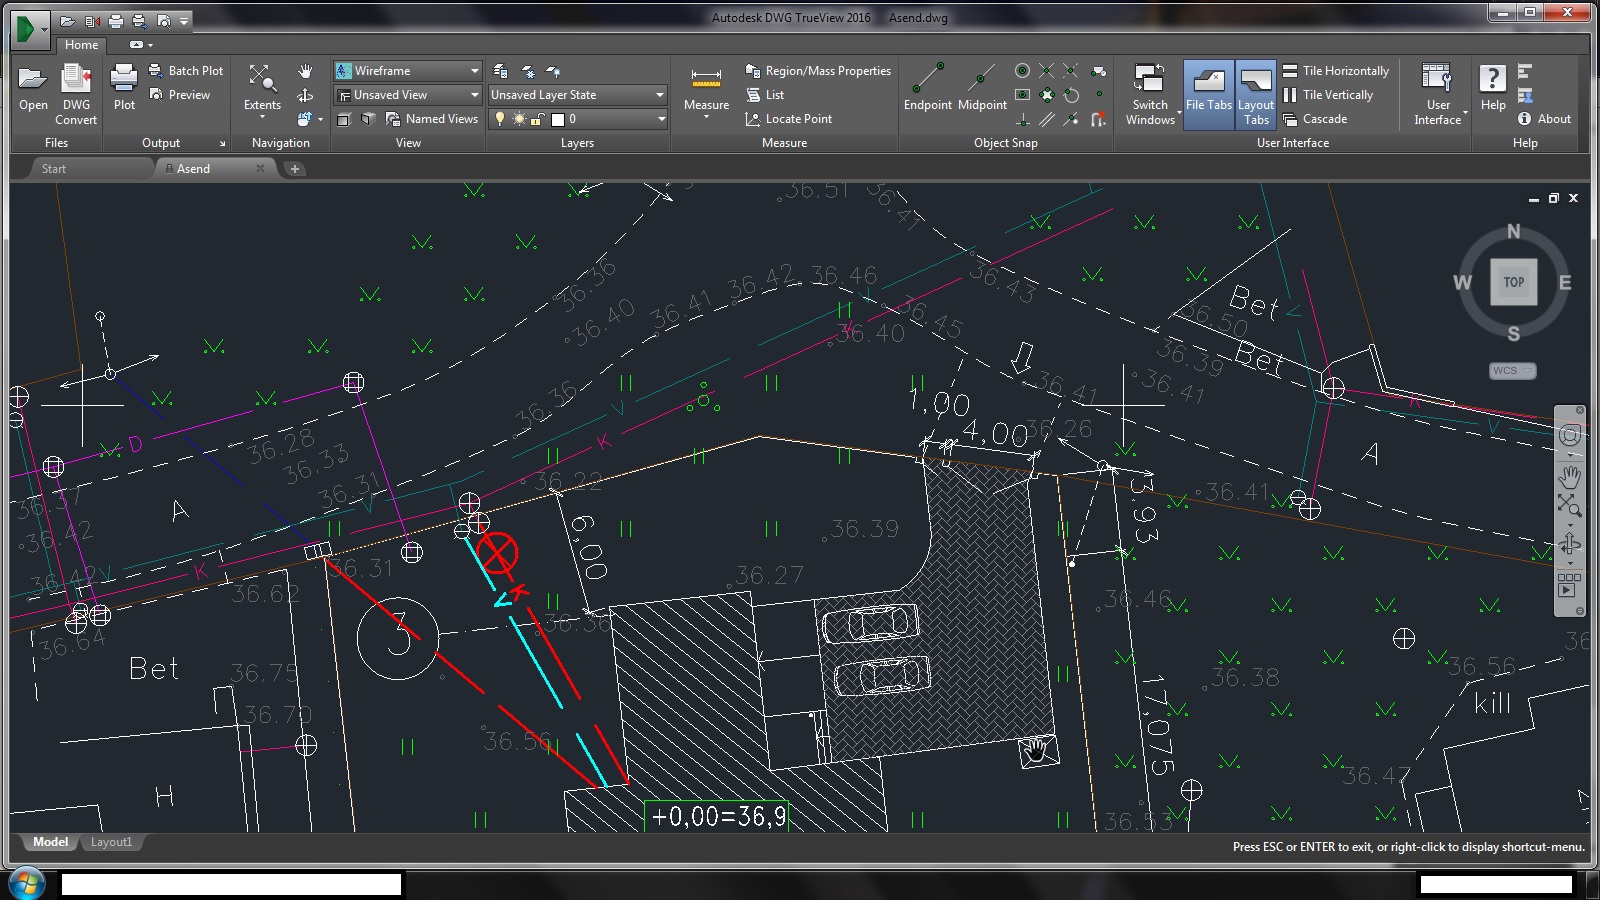Click the Locate Point tool

[788, 119]
